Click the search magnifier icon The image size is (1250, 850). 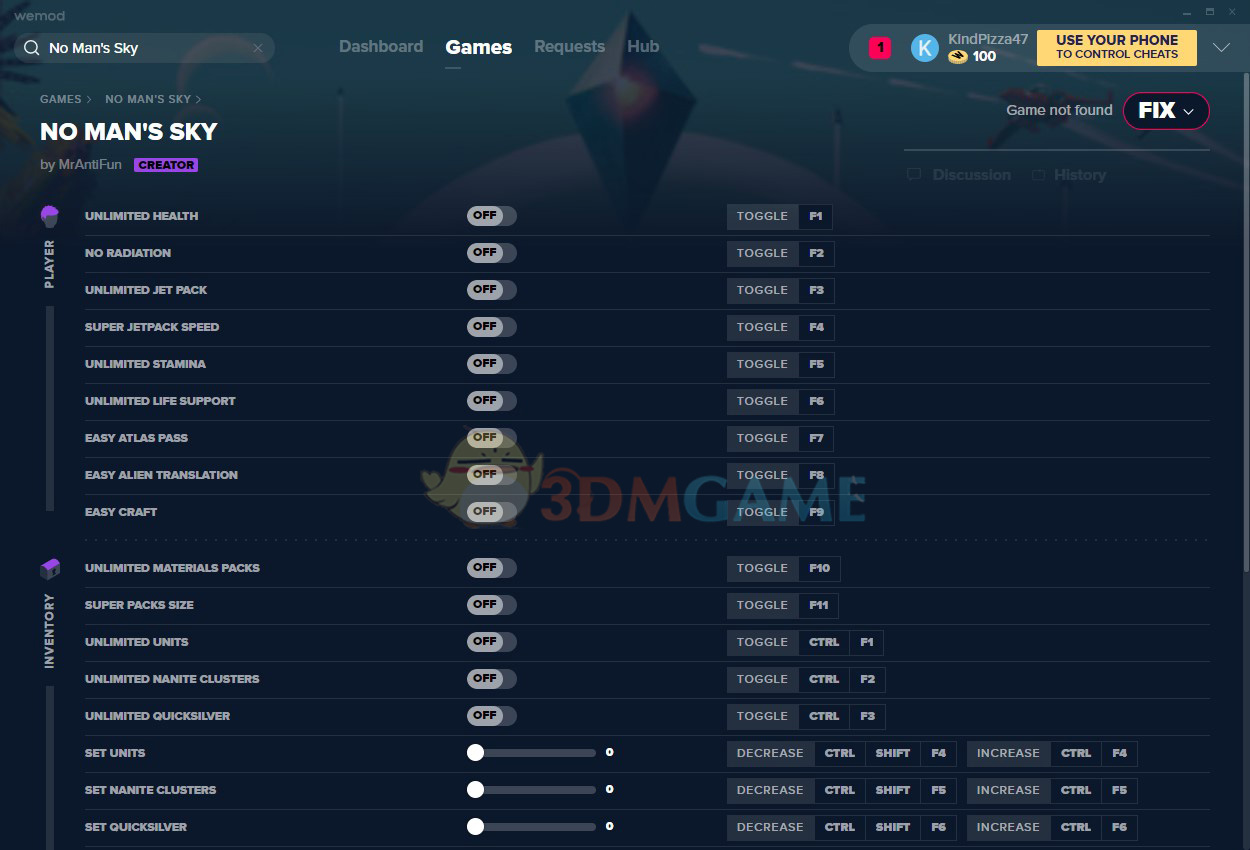[32, 48]
